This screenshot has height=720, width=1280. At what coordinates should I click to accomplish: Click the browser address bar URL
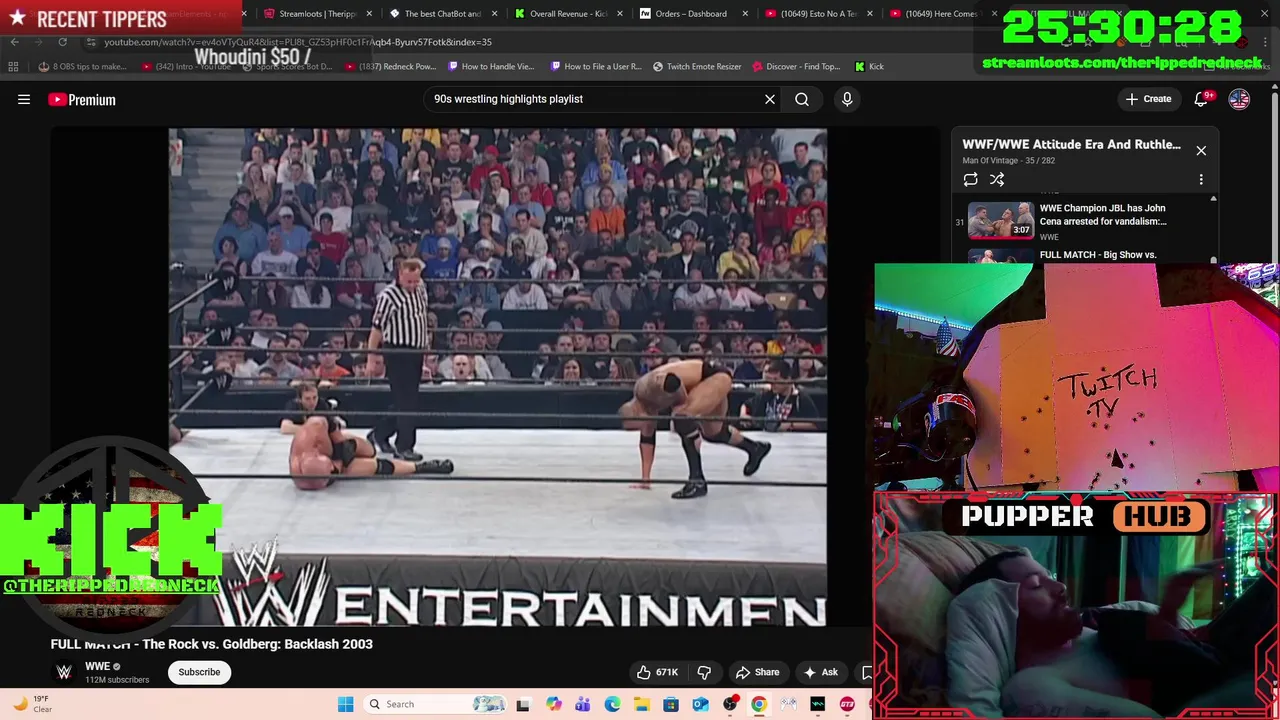298,42
